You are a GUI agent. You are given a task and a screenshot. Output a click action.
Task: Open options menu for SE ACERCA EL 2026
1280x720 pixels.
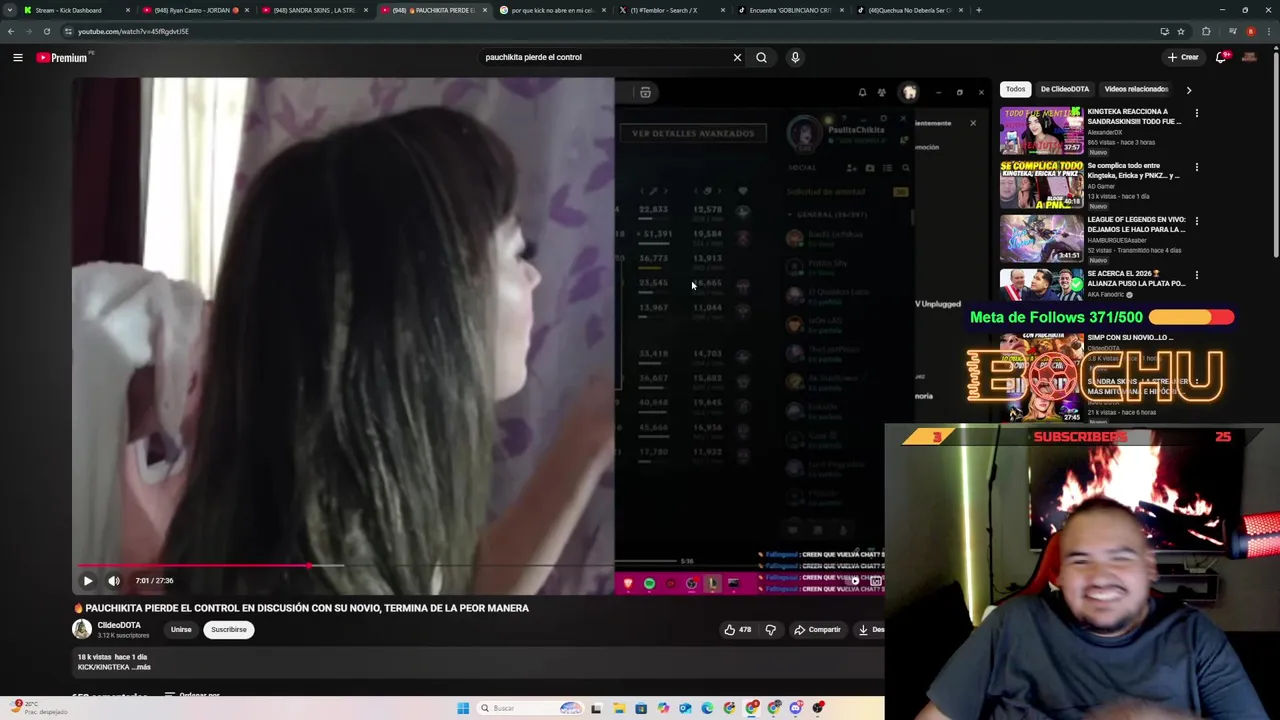1196,275
